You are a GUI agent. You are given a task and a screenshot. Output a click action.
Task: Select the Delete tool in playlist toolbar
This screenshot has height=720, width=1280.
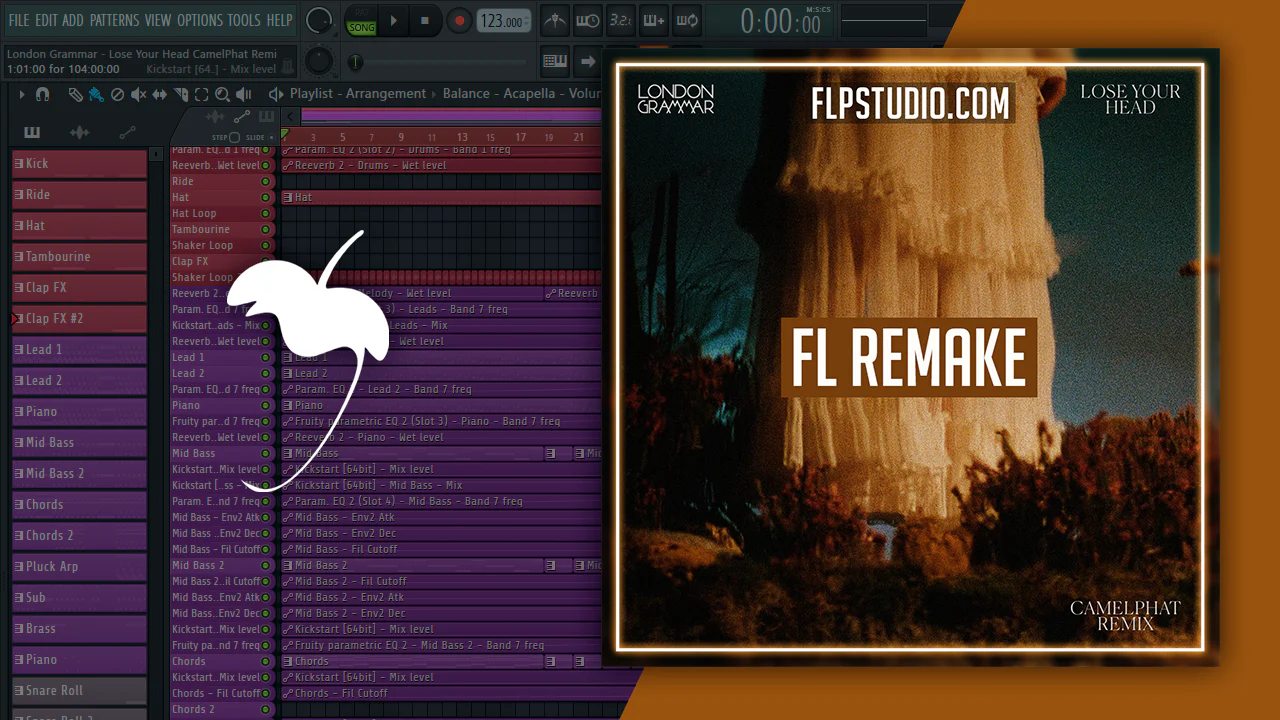pyautogui.click(x=117, y=94)
